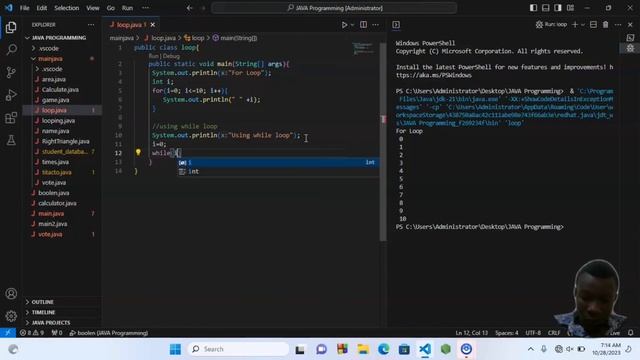This screenshot has width=640, height=360.
Task: Open looping.java in explorer
Action: [x=58, y=121]
